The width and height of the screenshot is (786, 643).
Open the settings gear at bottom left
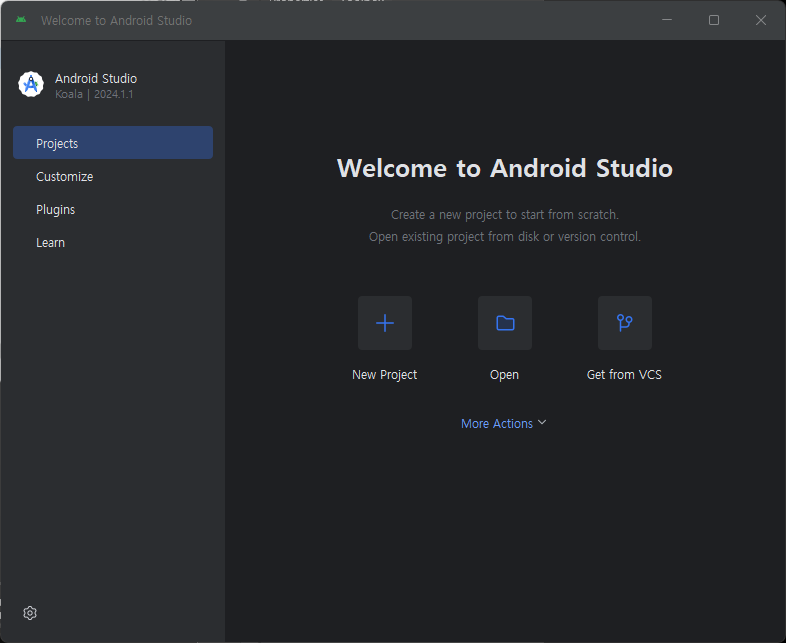click(30, 613)
